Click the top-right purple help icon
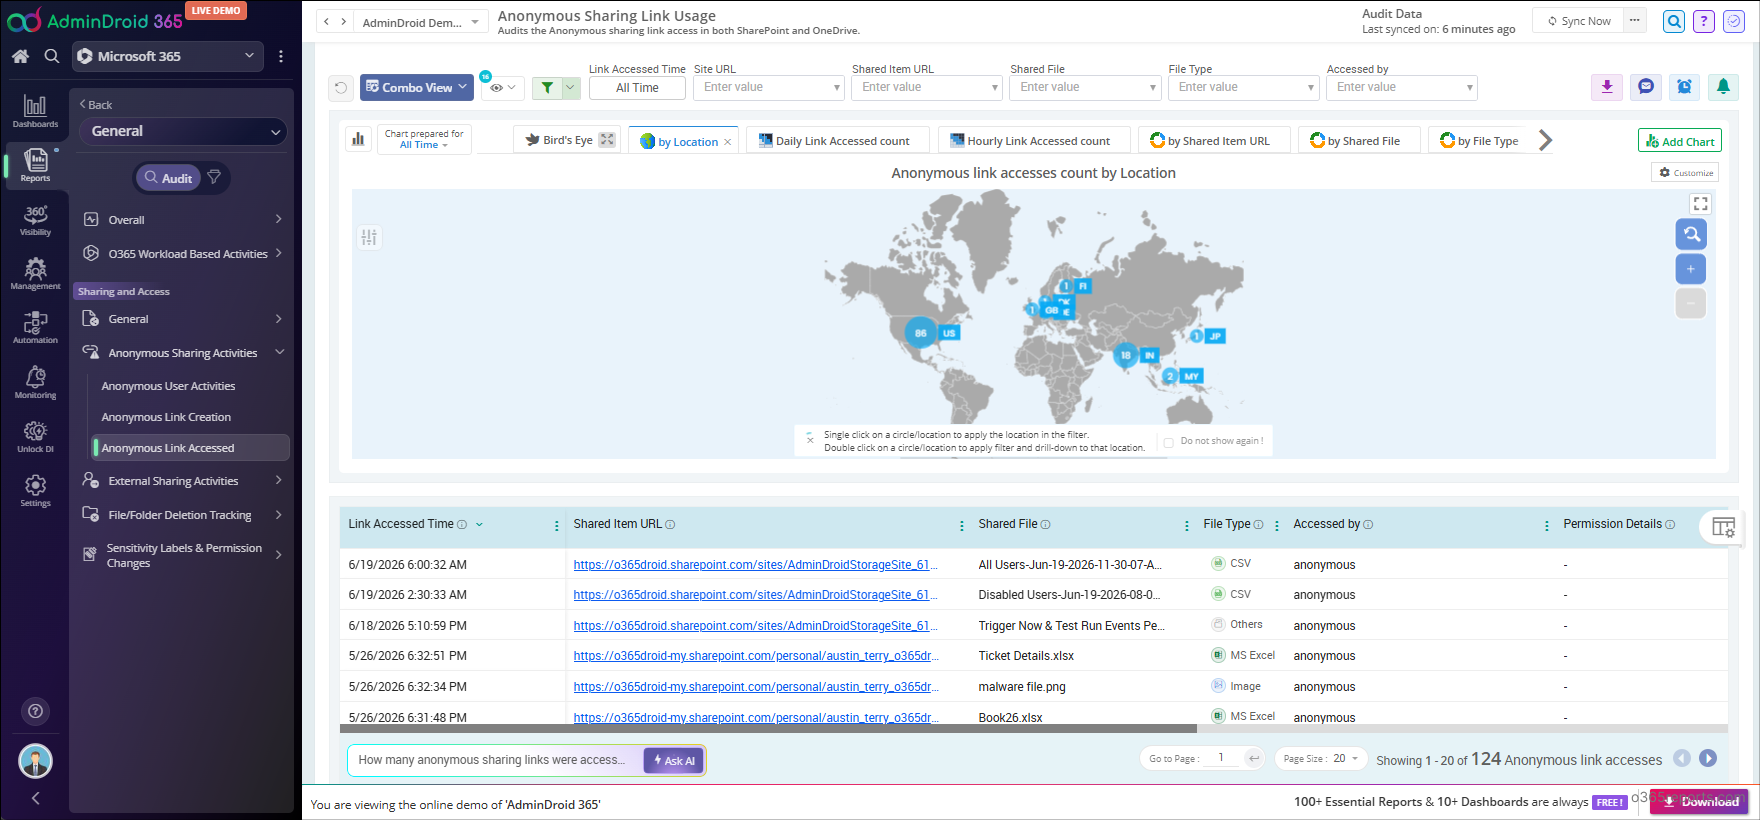 pyautogui.click(x=1704, y=21)
